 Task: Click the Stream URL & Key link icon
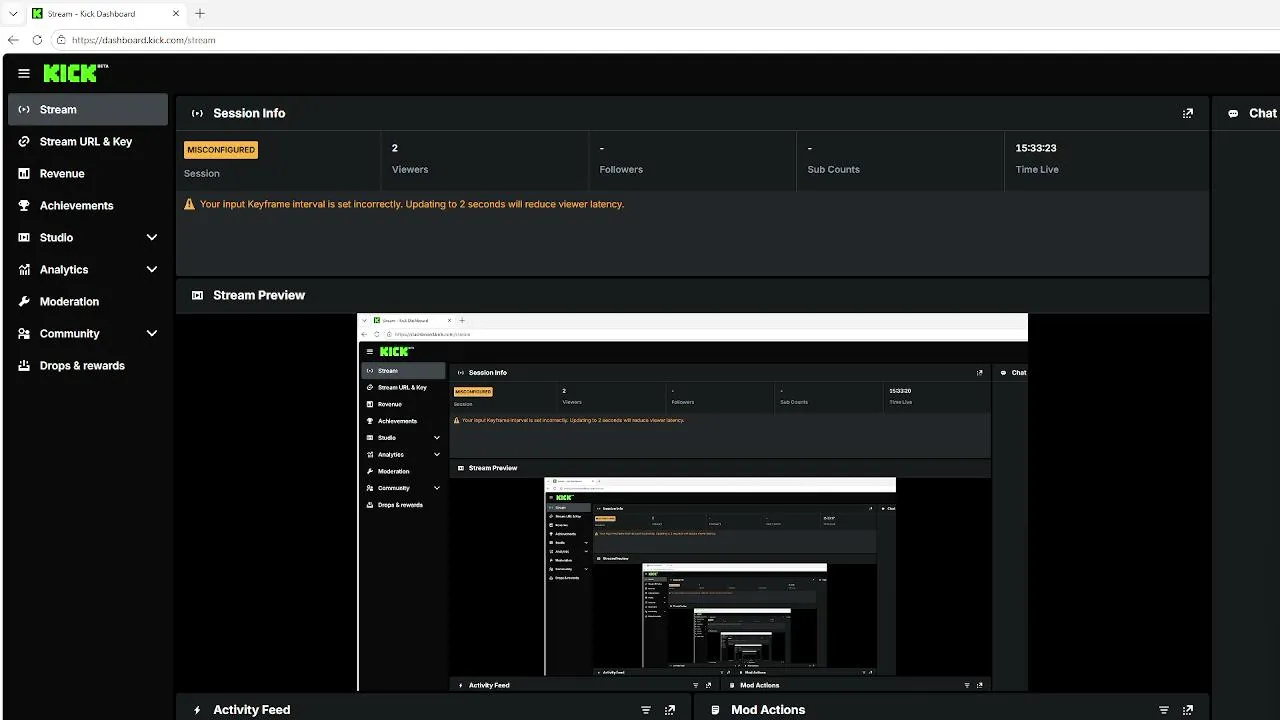24,142
